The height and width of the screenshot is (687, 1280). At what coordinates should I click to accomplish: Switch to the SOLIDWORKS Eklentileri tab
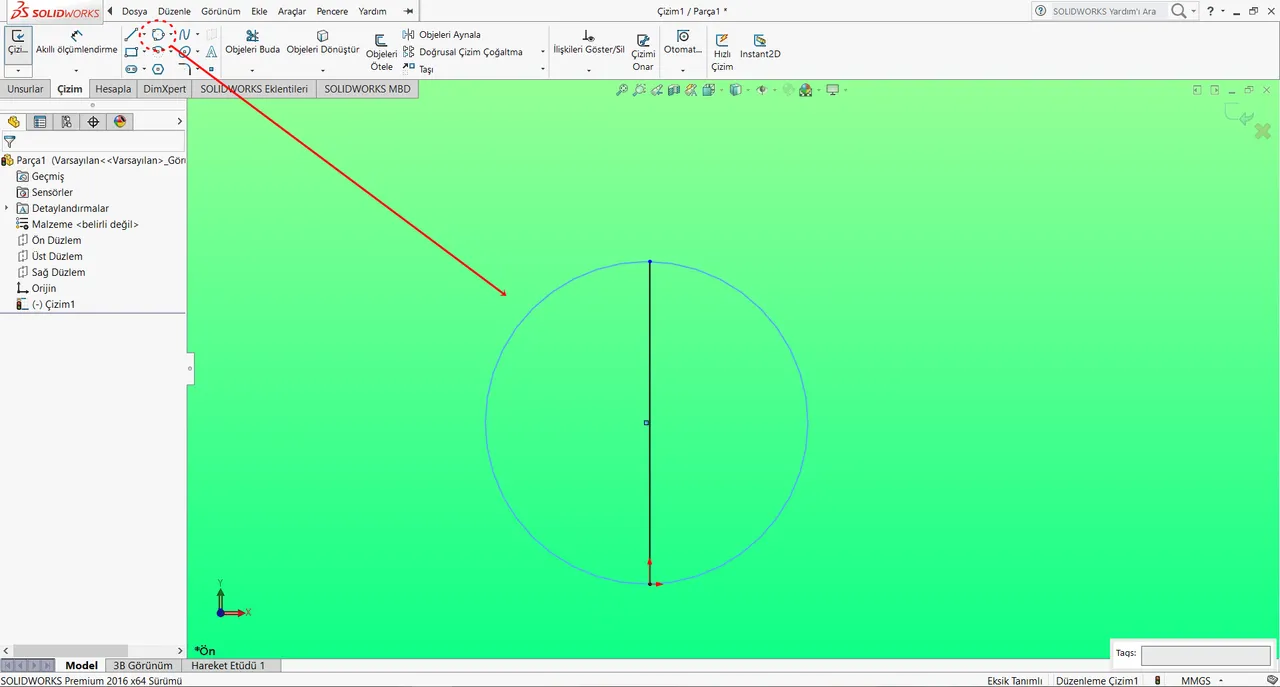(254, 89)
